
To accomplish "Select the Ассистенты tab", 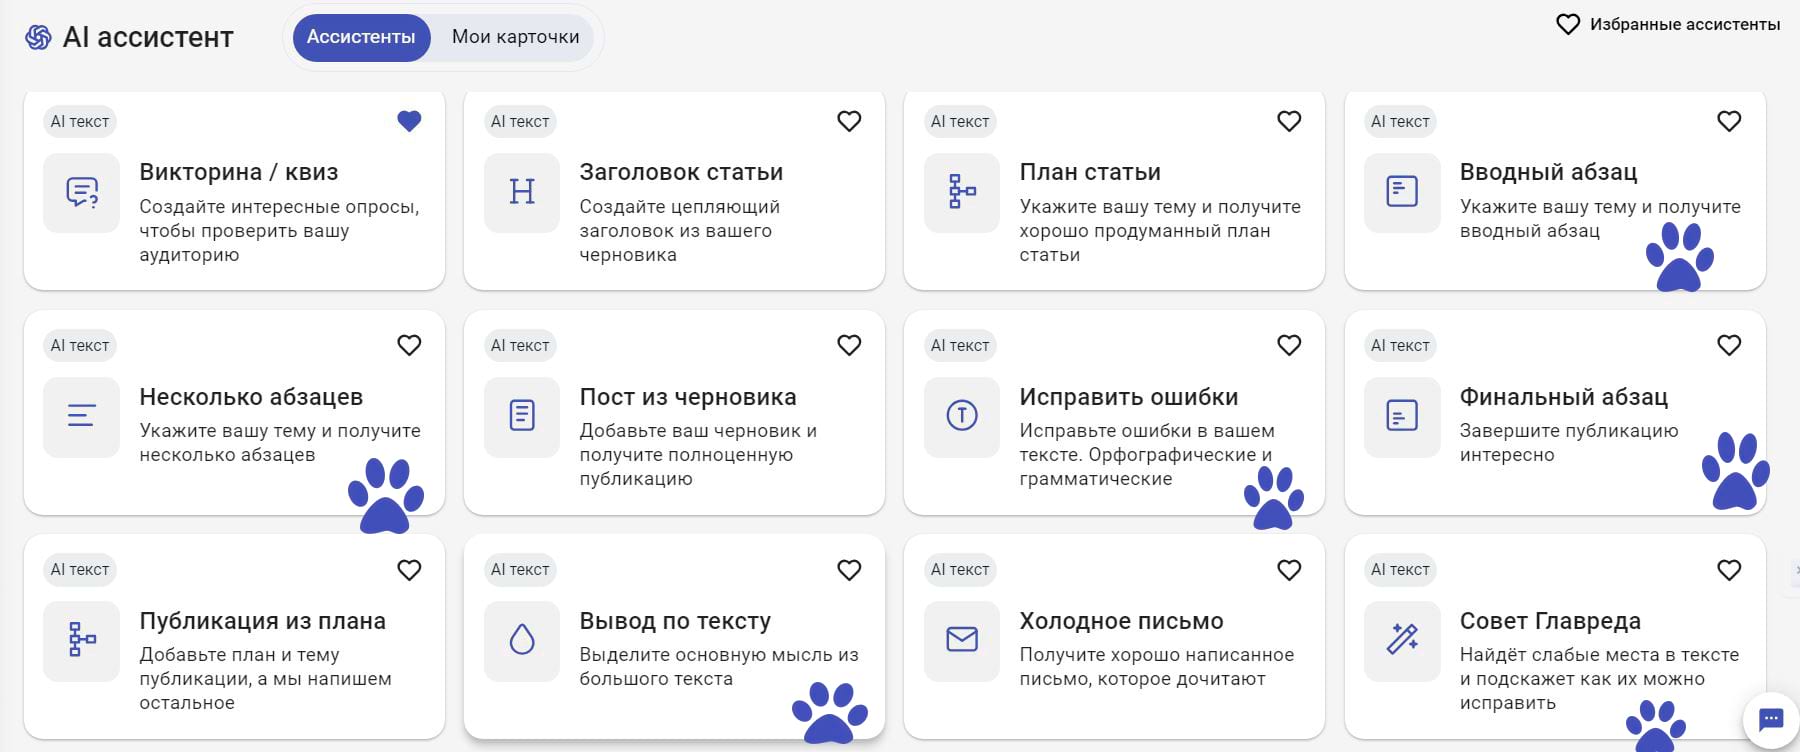I will (361, 37).
